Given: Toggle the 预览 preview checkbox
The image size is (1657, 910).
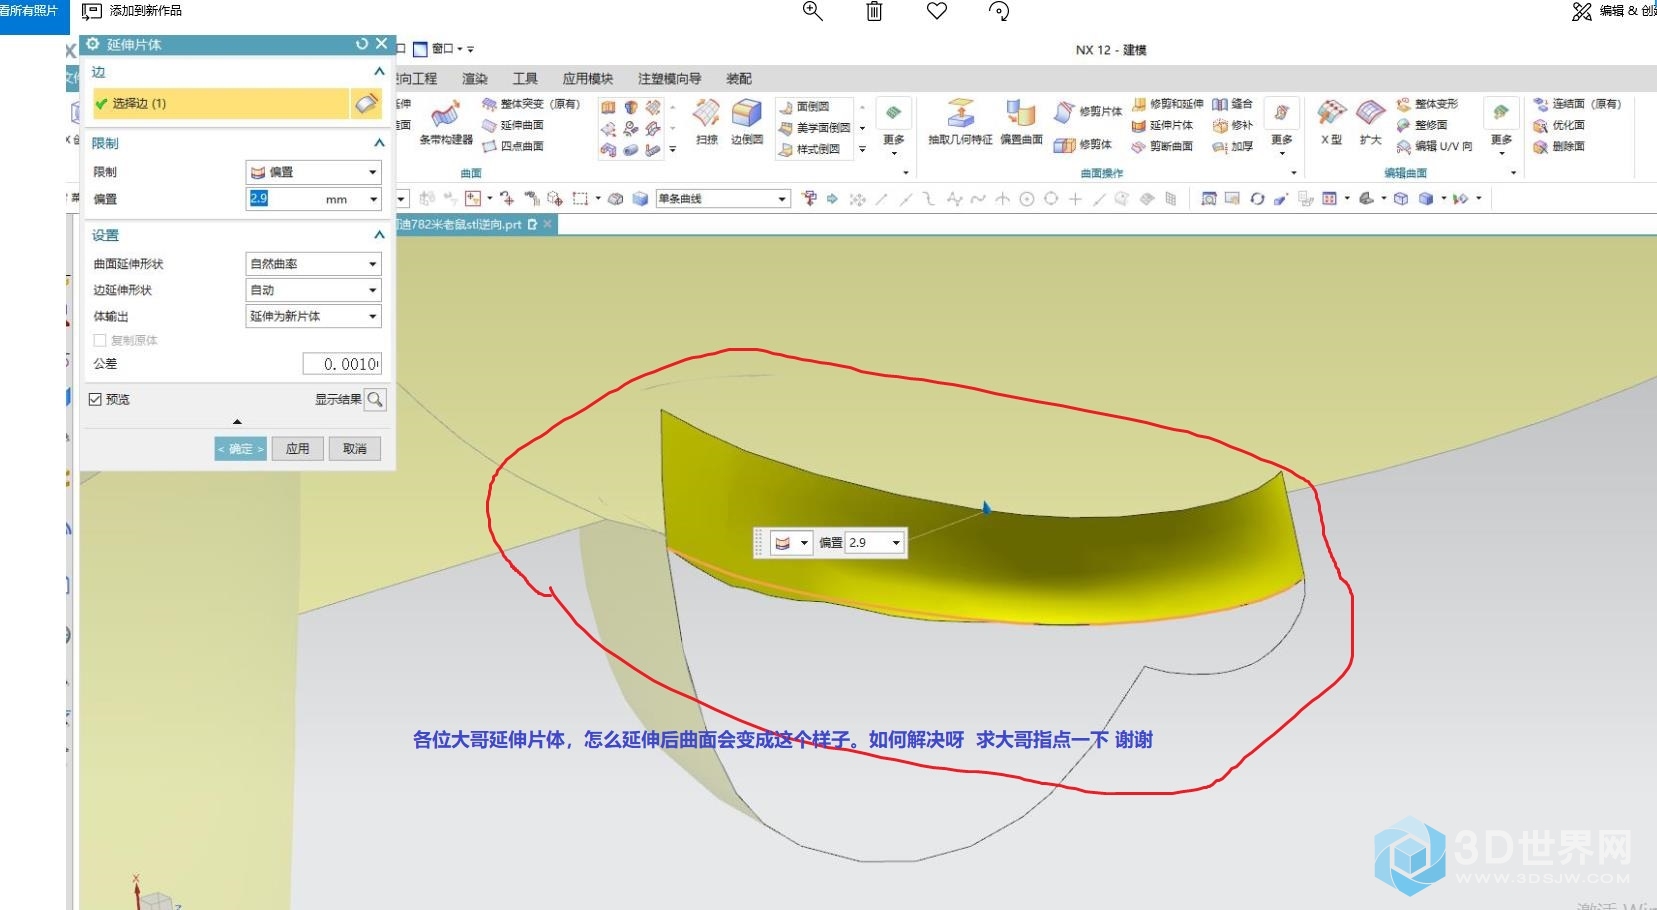Looking at the screenshot, I should click(x=95, y=399).
